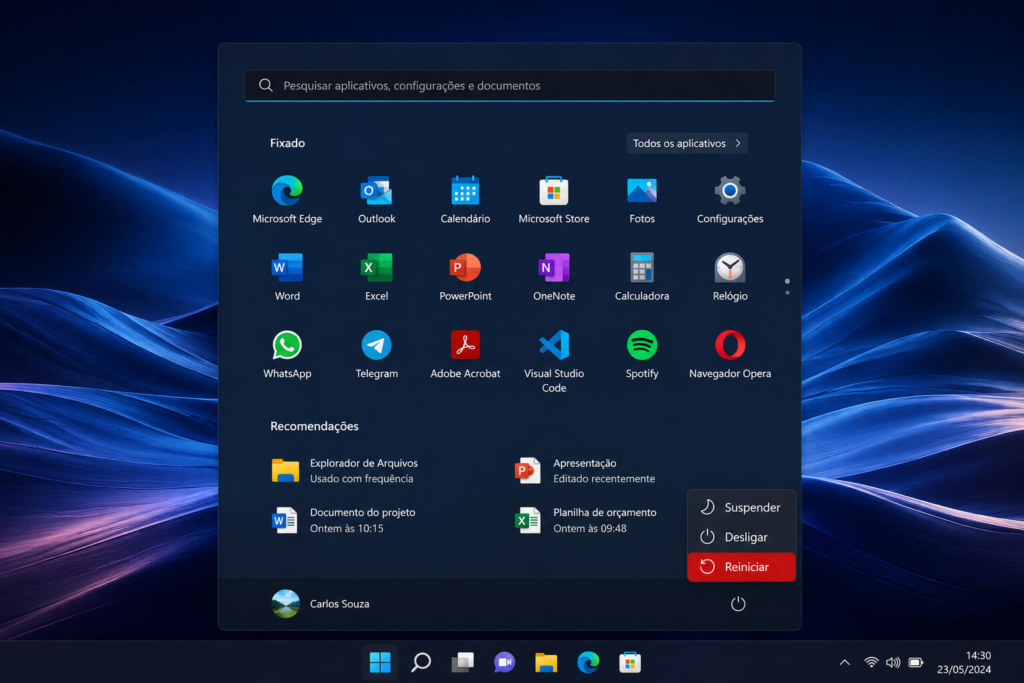Image resolution: width=1024 pixels, height=683 pixels.
Task: Open Edge from the taskbar
Action: point(588,662)
